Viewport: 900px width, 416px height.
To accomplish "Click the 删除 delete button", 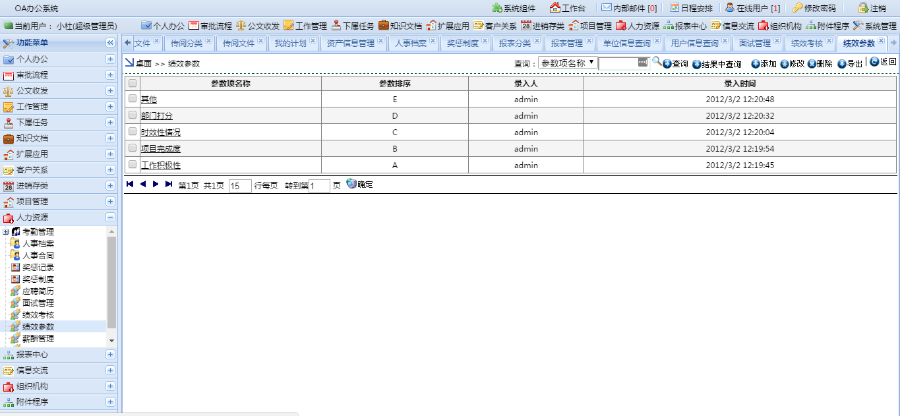I will click(820, 64).
